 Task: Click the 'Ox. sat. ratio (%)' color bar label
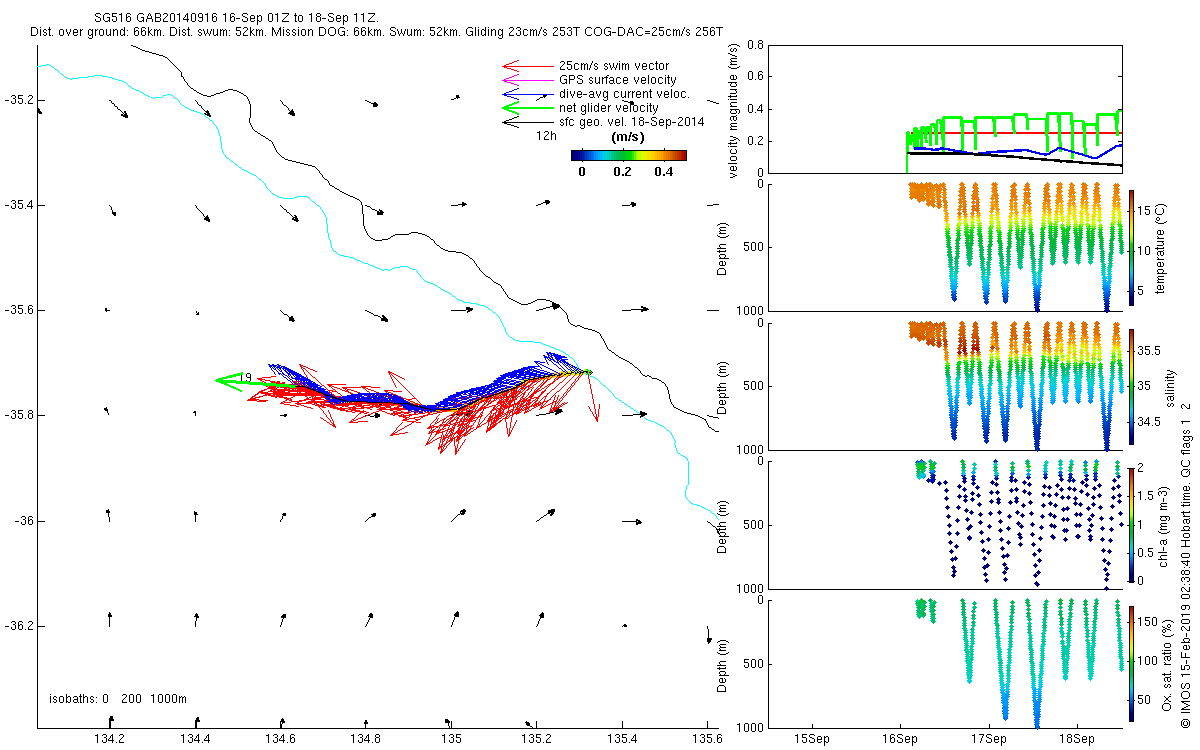click(x=1167, y=663)
